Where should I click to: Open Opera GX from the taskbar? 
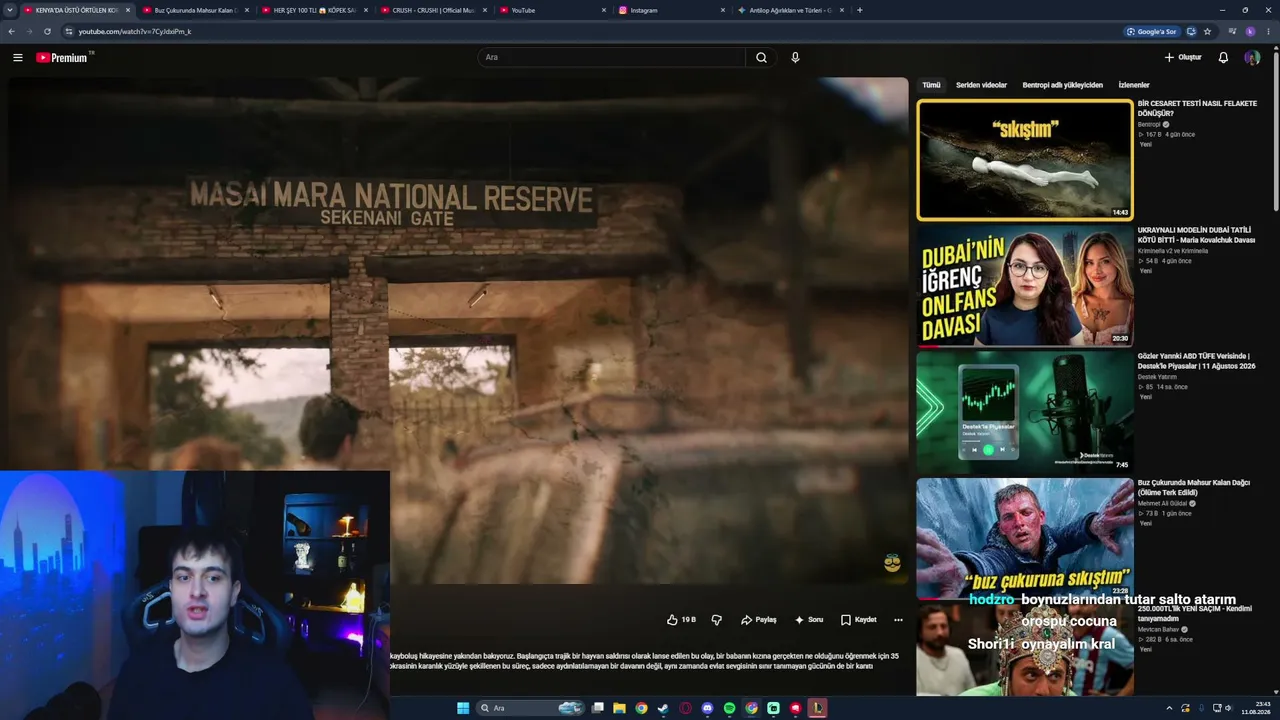click(x=685, y=708)
